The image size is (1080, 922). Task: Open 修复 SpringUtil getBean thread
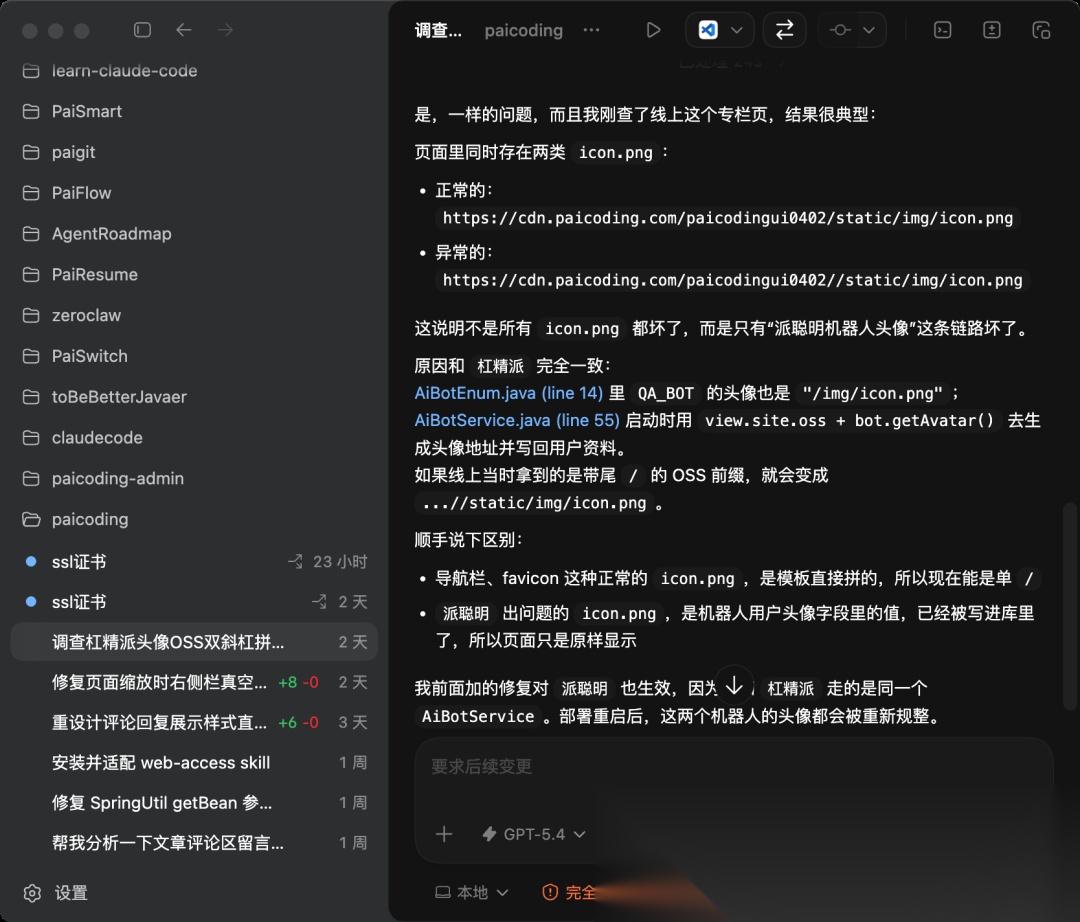point(194,802)
